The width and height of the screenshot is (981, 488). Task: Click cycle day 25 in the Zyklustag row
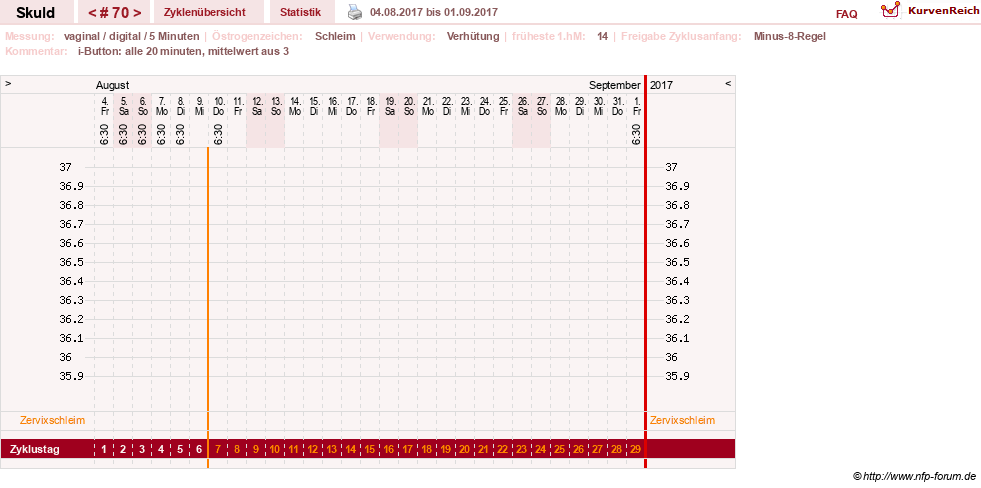point(560,449)
